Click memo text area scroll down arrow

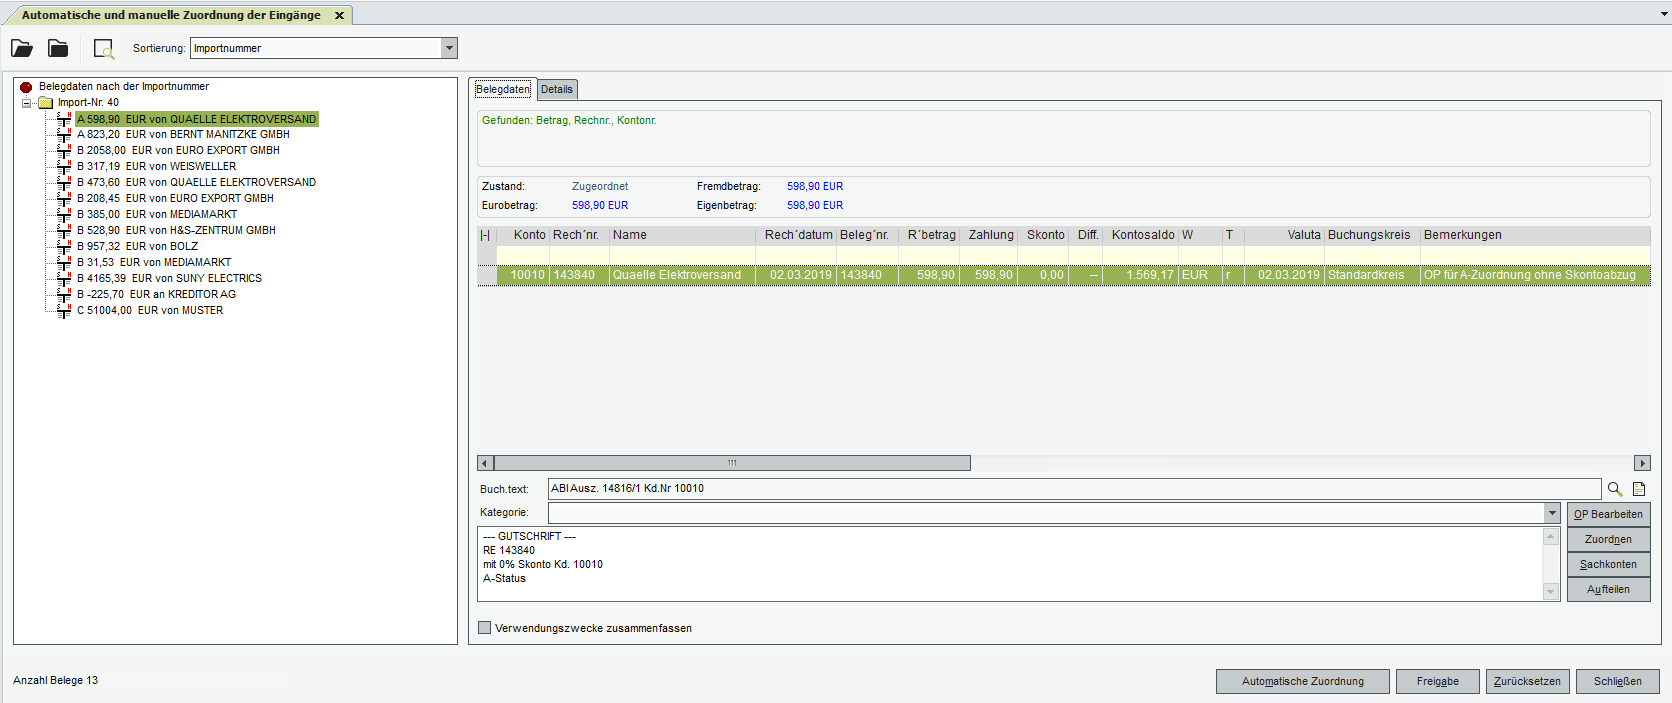pos(1551,592)
